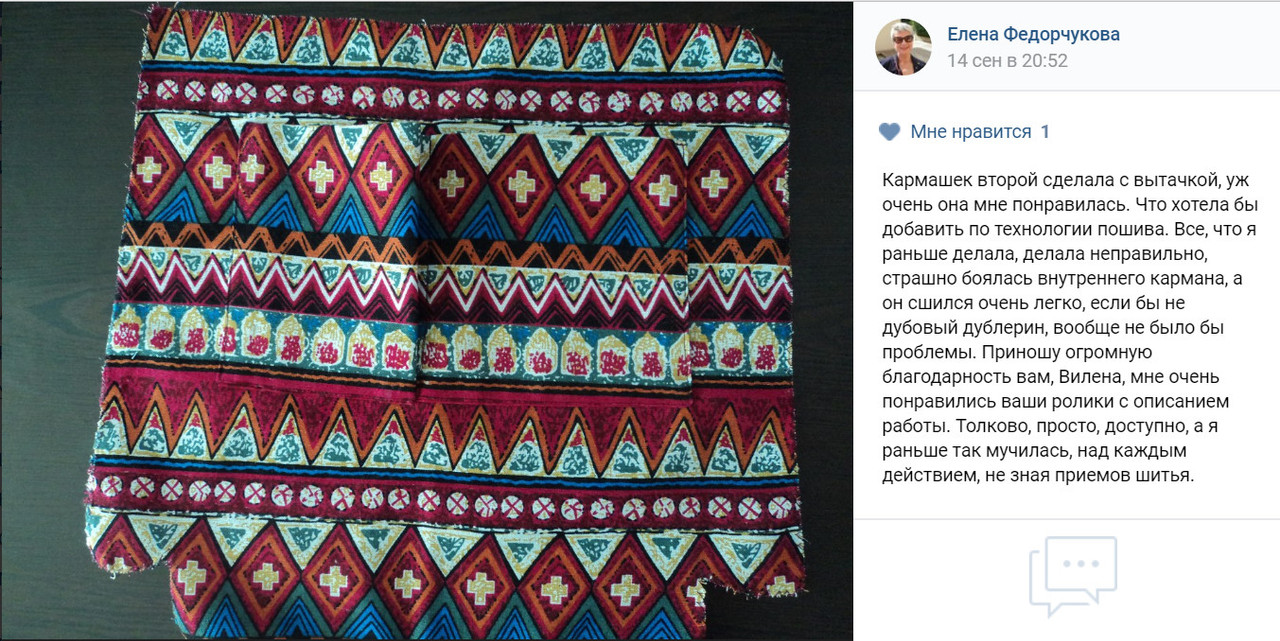
Task: Click the last line ending with приемов шитья
Action: [1038, 475]
